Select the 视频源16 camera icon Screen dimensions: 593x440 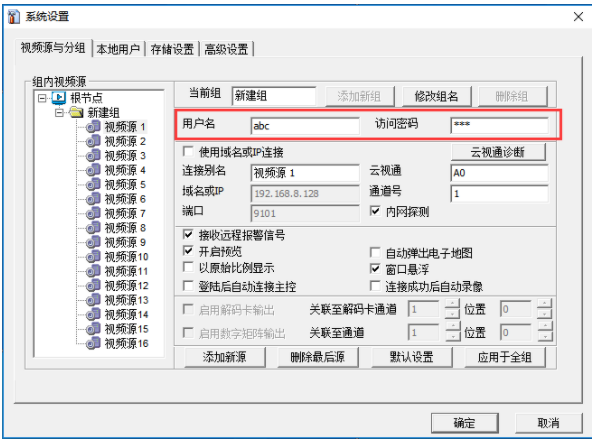(93, 344)
